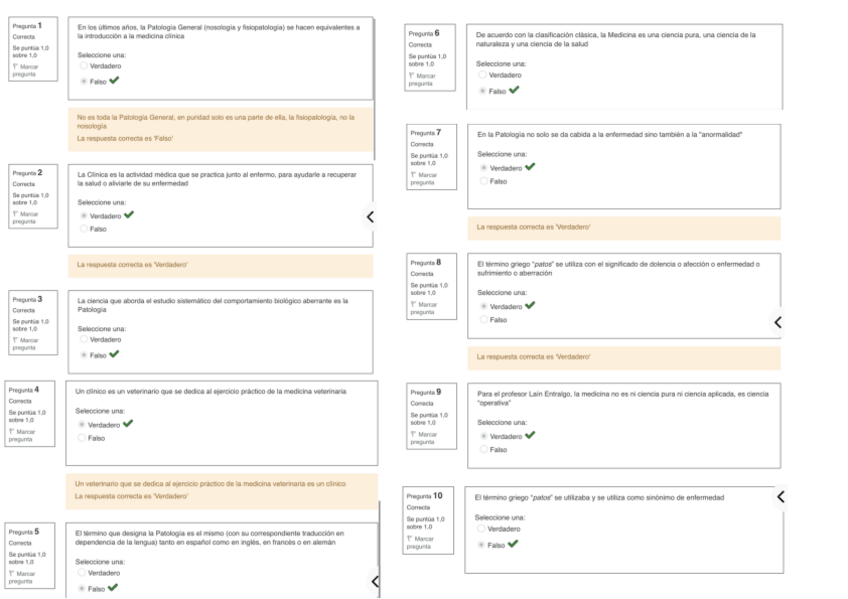The height and width of the screenshot is (599, 848).
Task: Select Verdadero for Pregunta 7 on anormalidad
Action: pos(483,168)
